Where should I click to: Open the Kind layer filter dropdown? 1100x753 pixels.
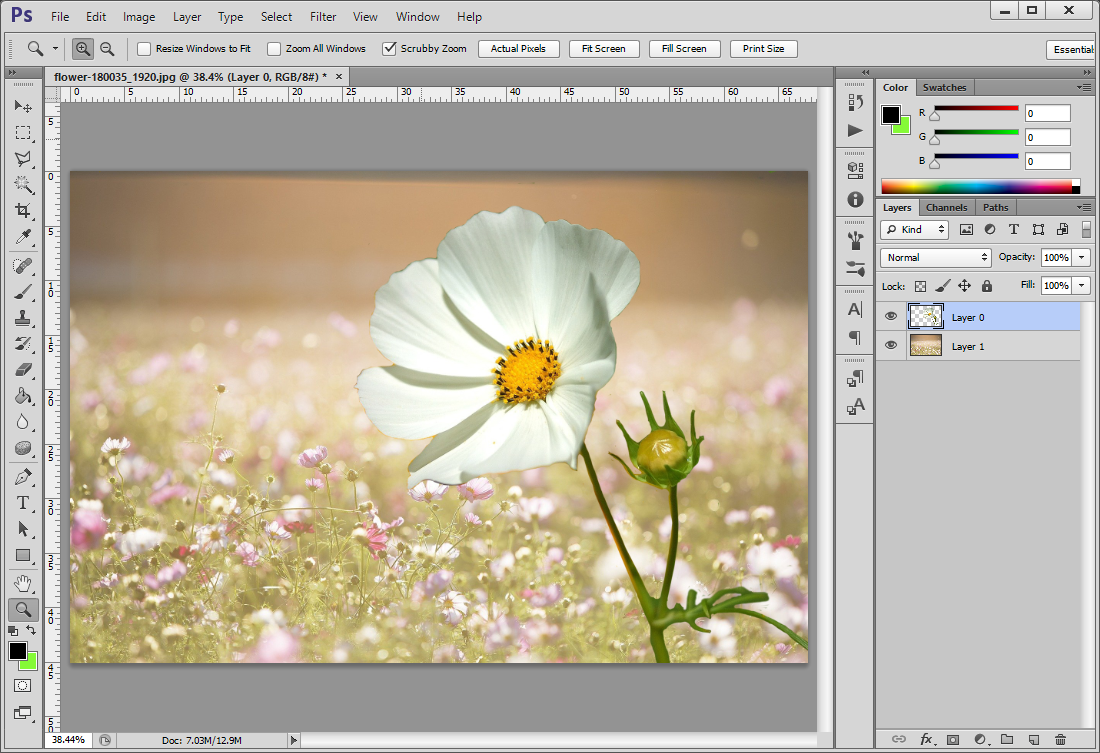914,230
